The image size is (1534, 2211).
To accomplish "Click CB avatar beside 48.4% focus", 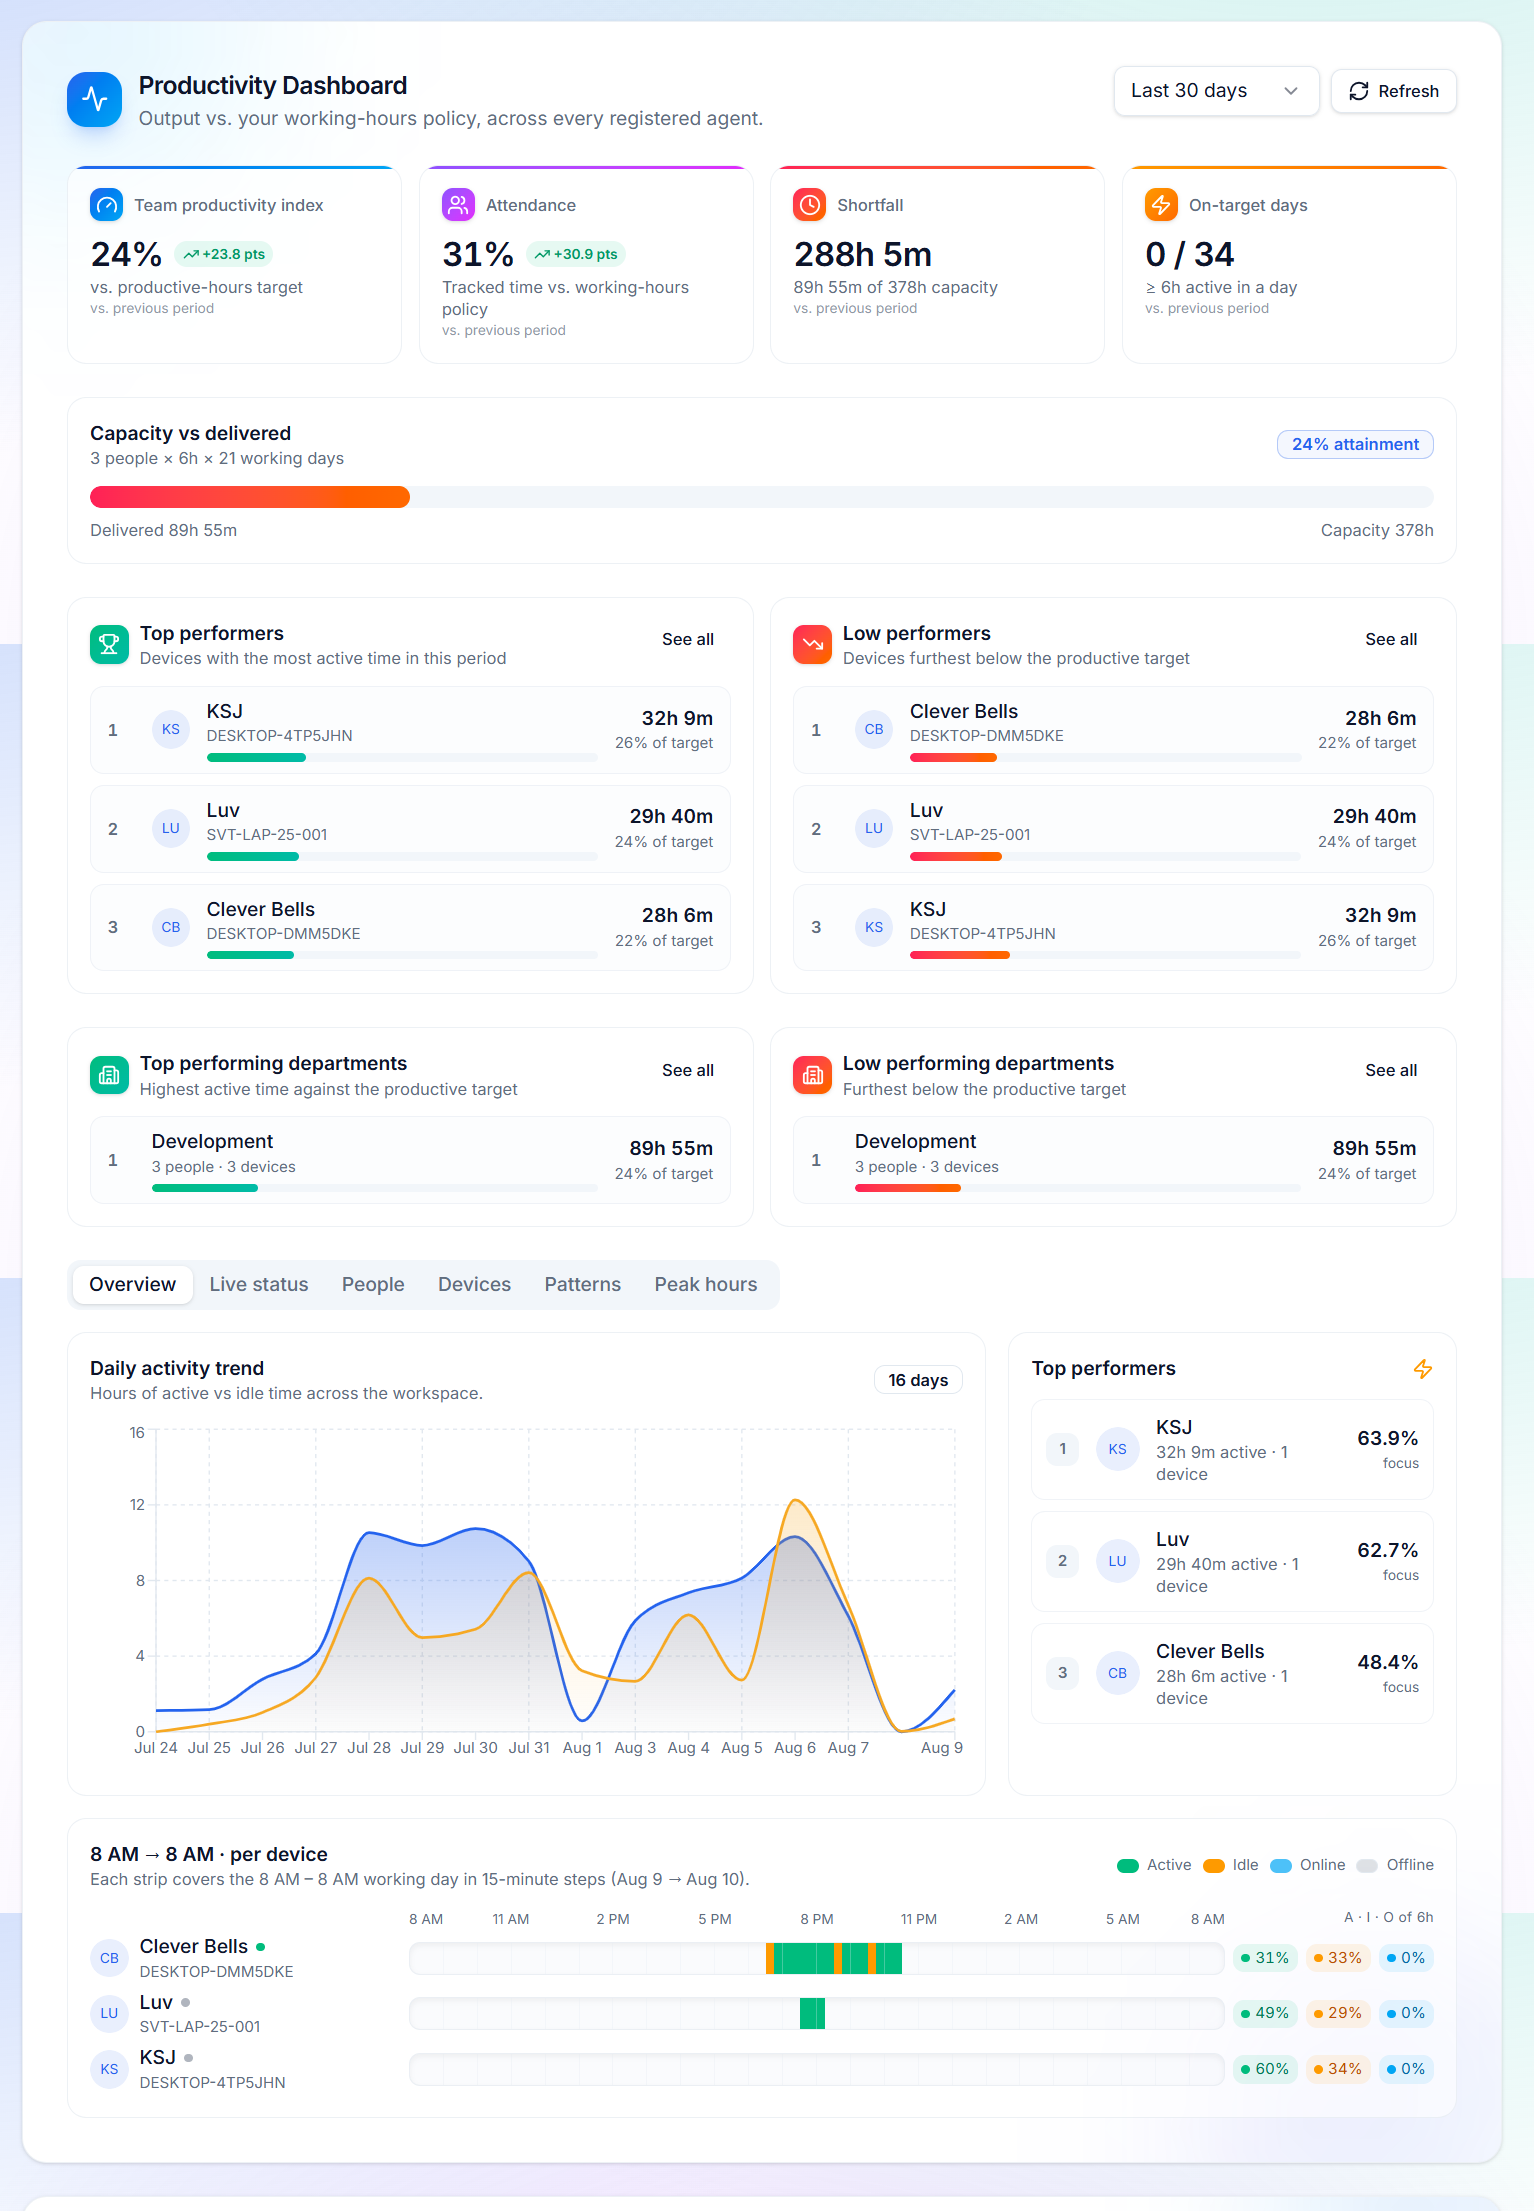I will coord(1118,1673).
